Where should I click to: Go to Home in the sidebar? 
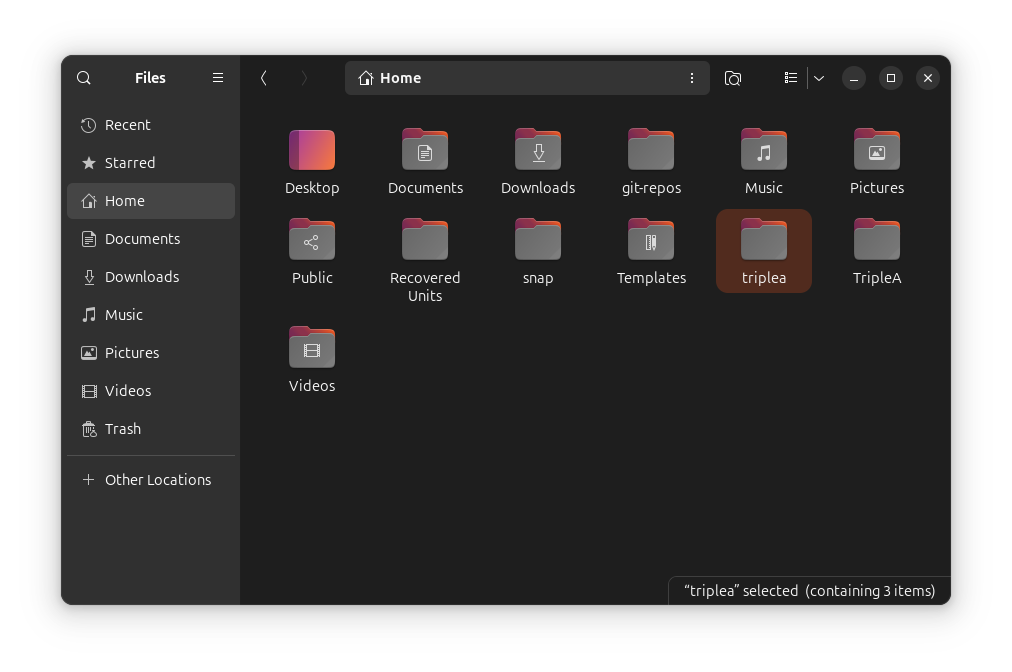coord(151,201)
